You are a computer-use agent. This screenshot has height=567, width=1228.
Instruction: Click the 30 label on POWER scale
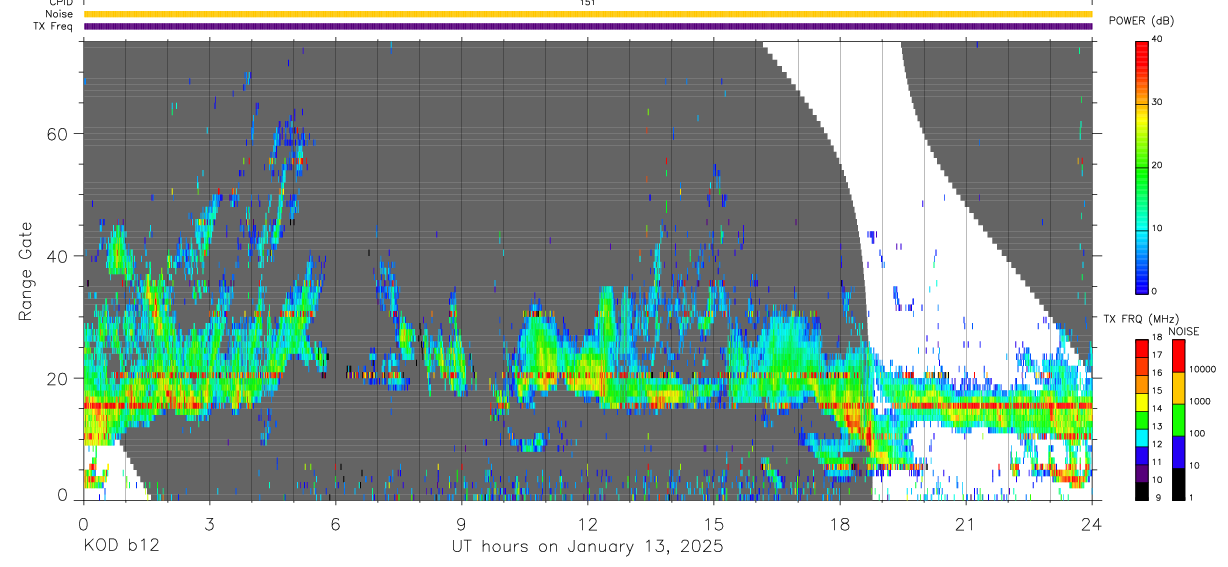(1158, 102)
